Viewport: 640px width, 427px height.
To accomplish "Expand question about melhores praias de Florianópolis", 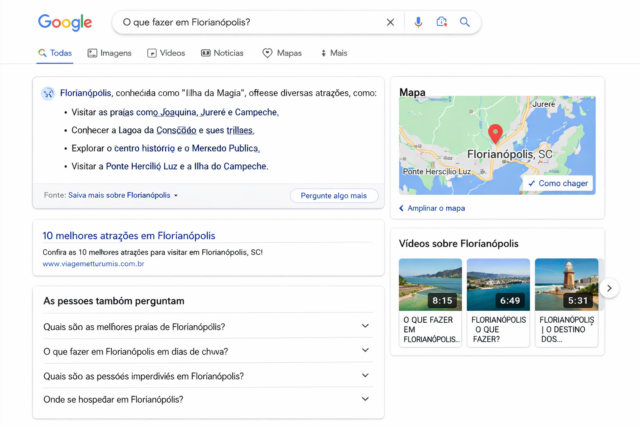I will 365,327.
